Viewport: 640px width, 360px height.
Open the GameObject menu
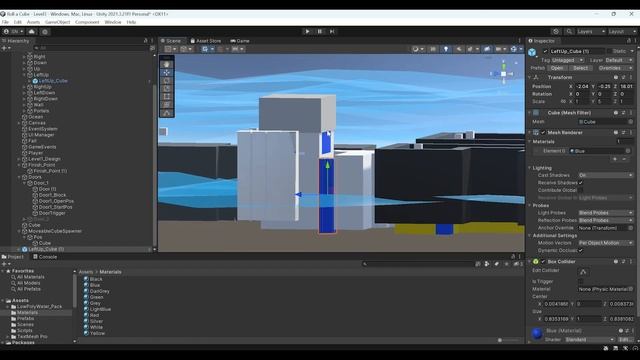click(58, 22)
